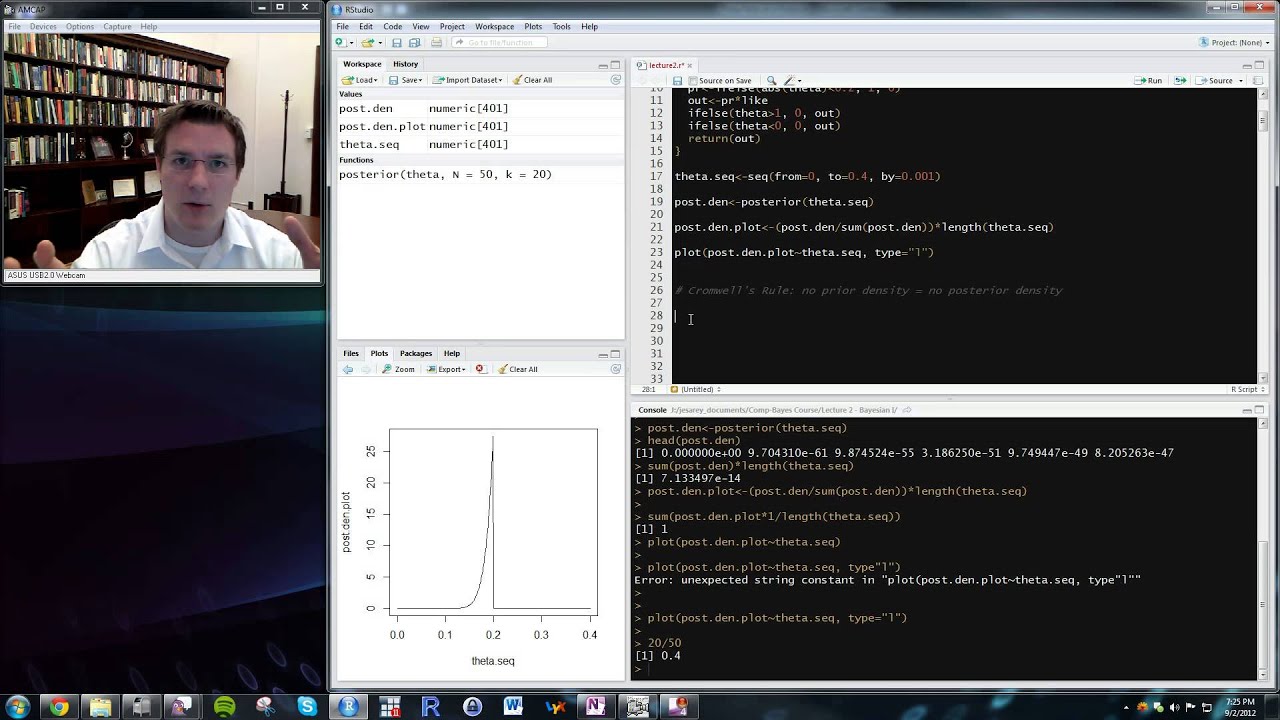Maximize the Console pane
This screenshot has width=1280, height=720.
(x=1260, y=410)
